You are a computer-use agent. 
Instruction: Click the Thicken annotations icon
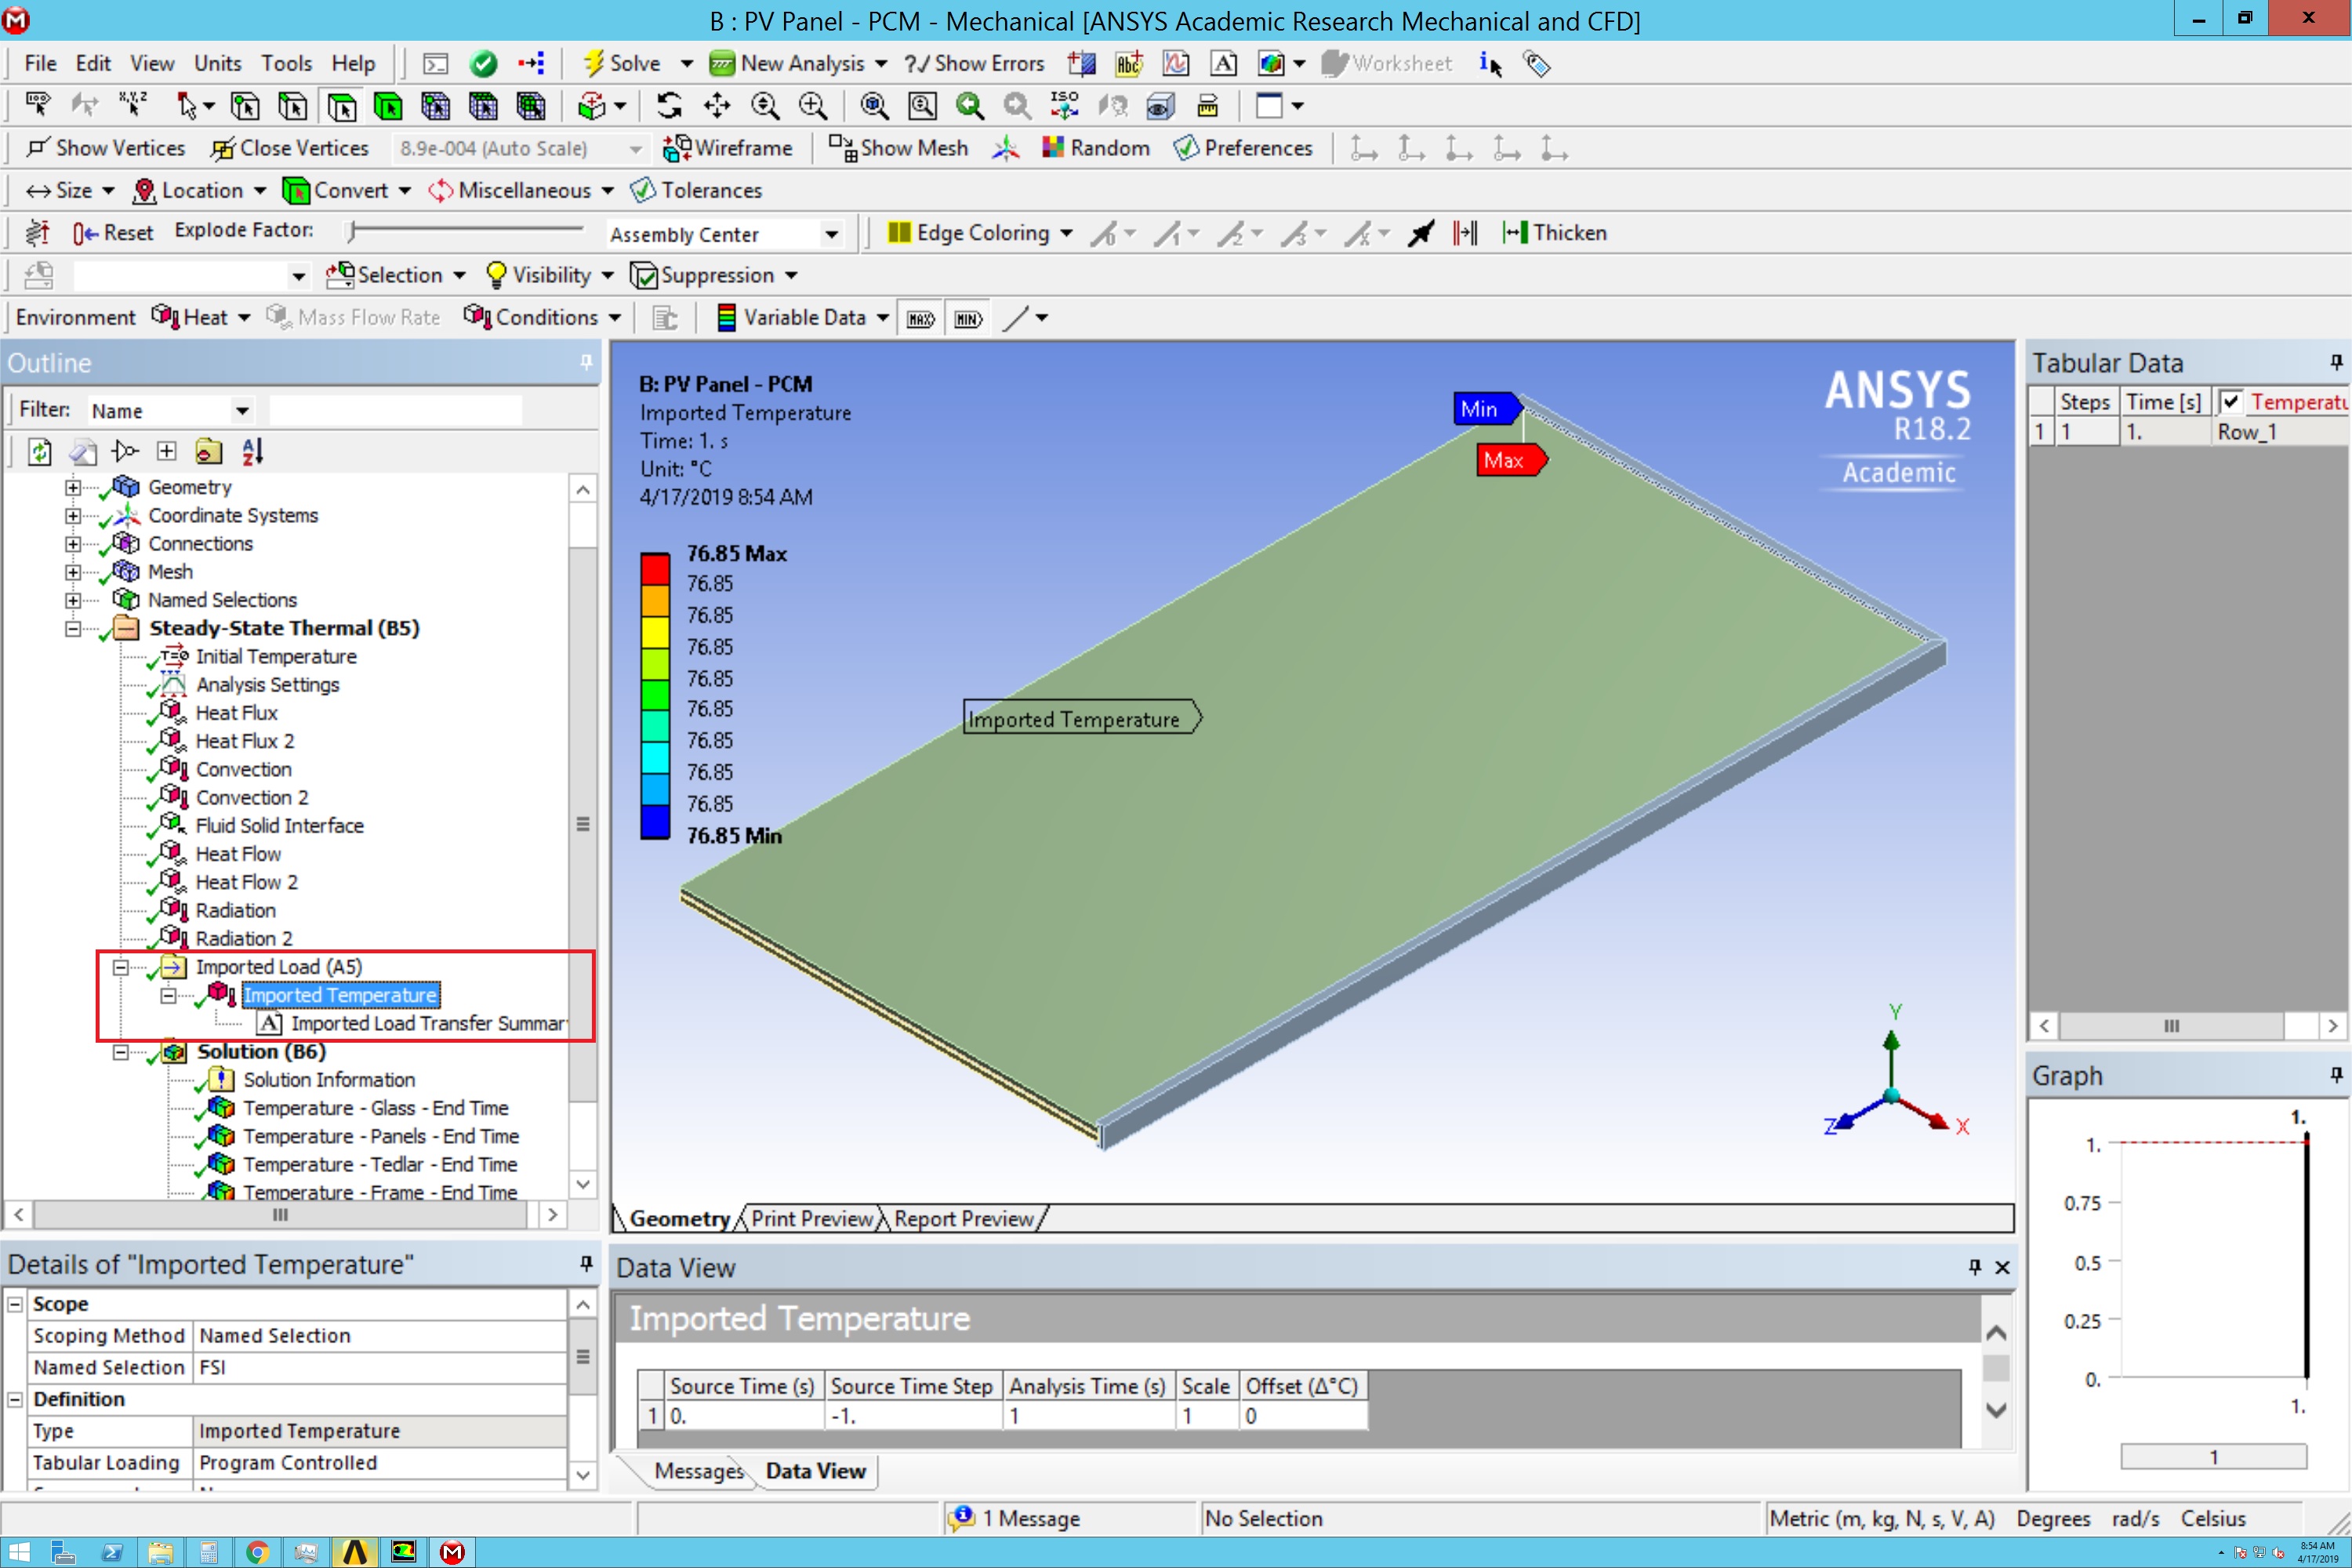(x=1513, y=233)
